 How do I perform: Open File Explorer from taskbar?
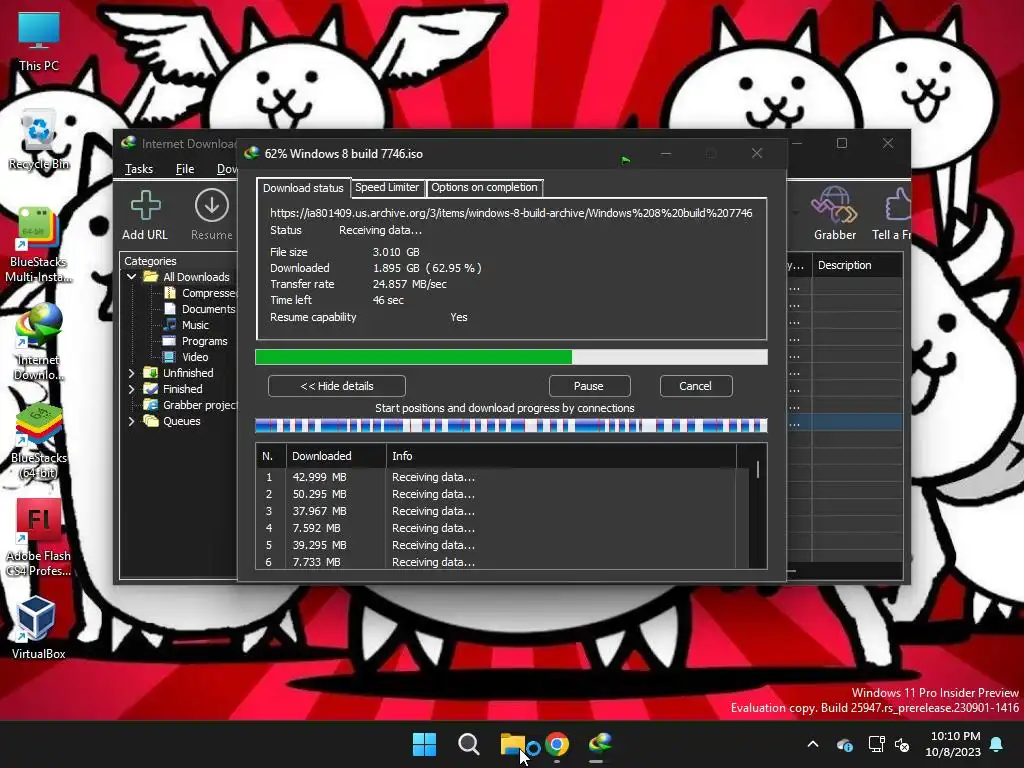click(x=513, y=744)
